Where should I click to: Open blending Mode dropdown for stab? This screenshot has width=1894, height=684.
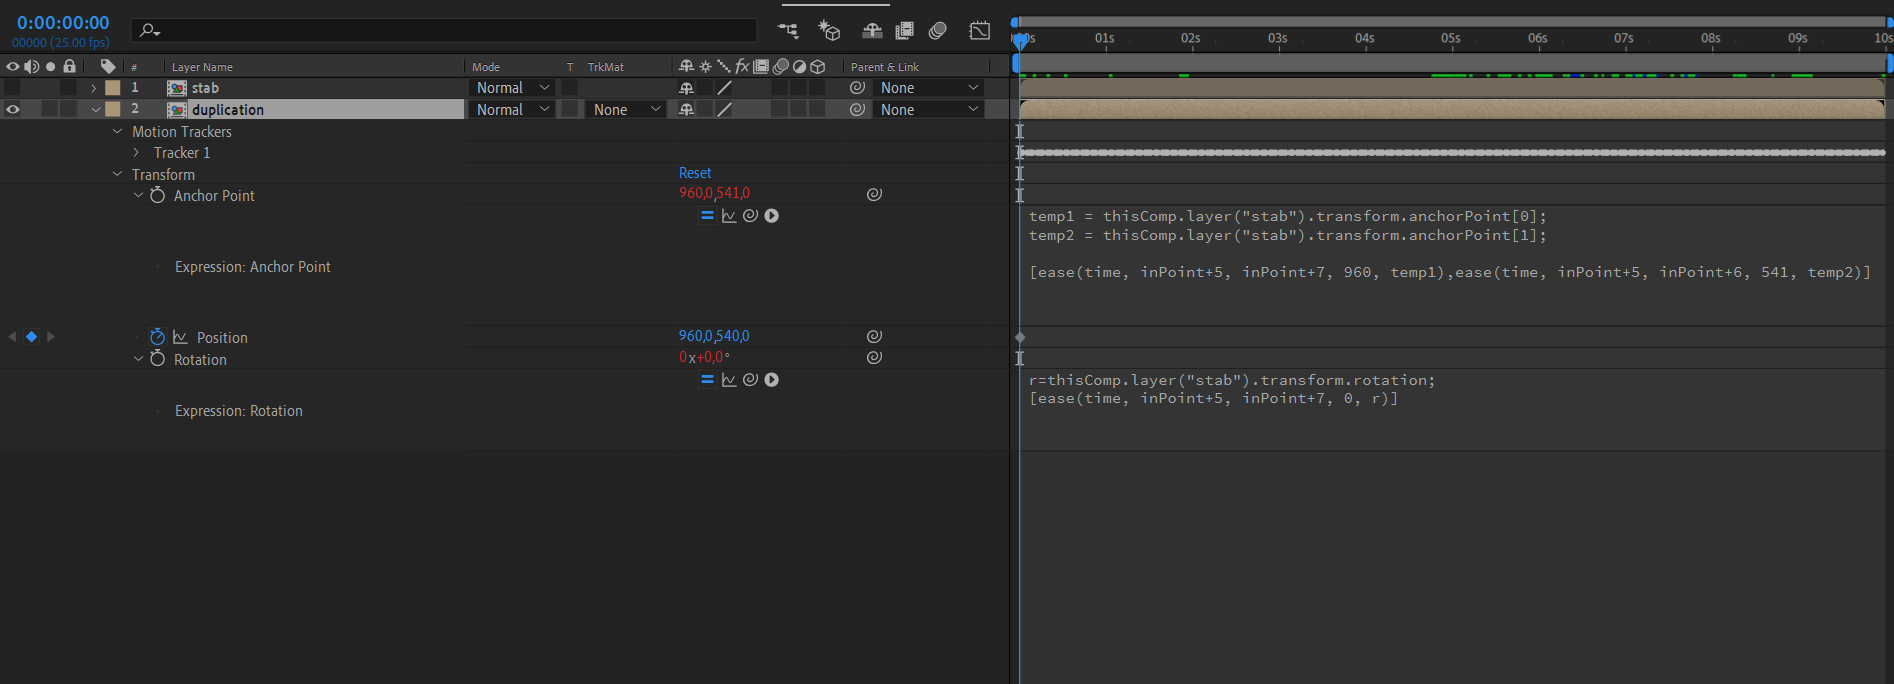pyautogui.click(x=513, y=88)
